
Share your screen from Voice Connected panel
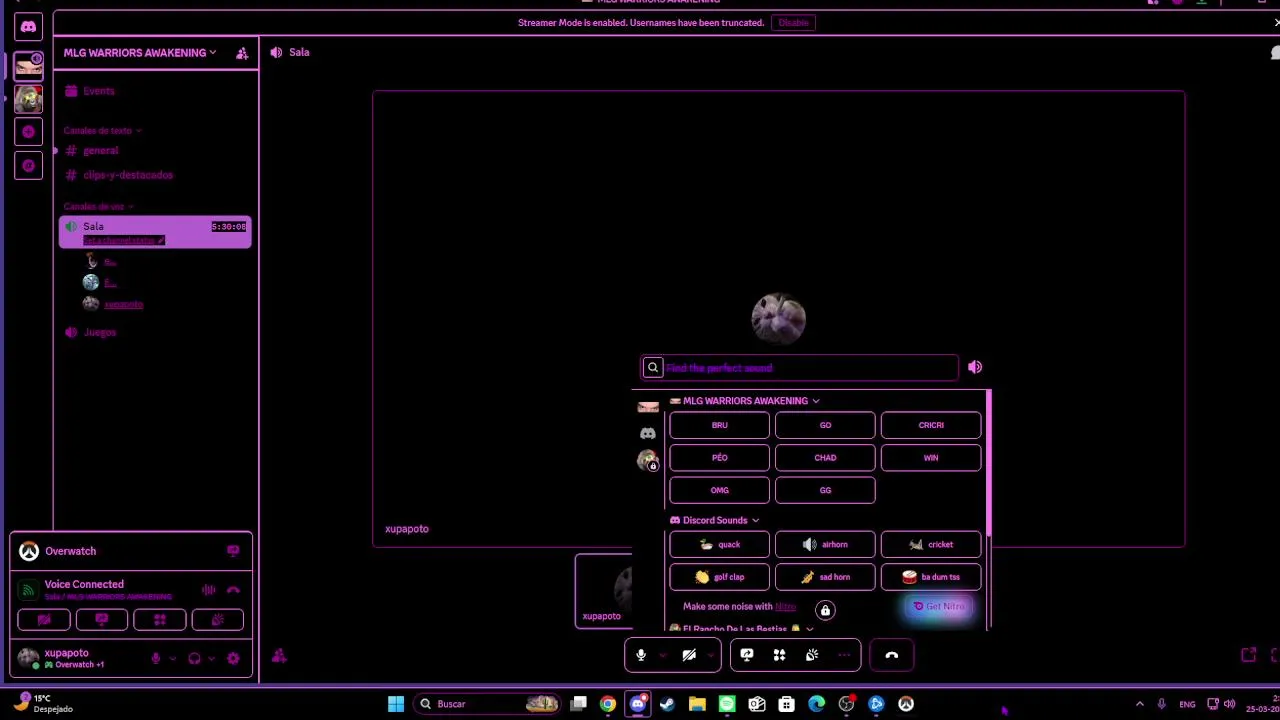pyautogui.click(x=102, y=620)
